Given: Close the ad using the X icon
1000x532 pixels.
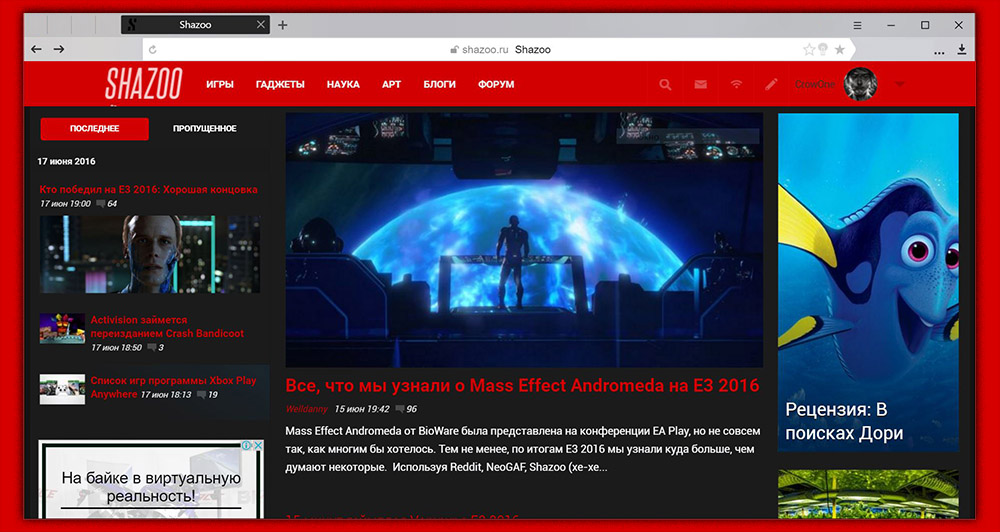Looking at the screenshot, I should [259, 445].
